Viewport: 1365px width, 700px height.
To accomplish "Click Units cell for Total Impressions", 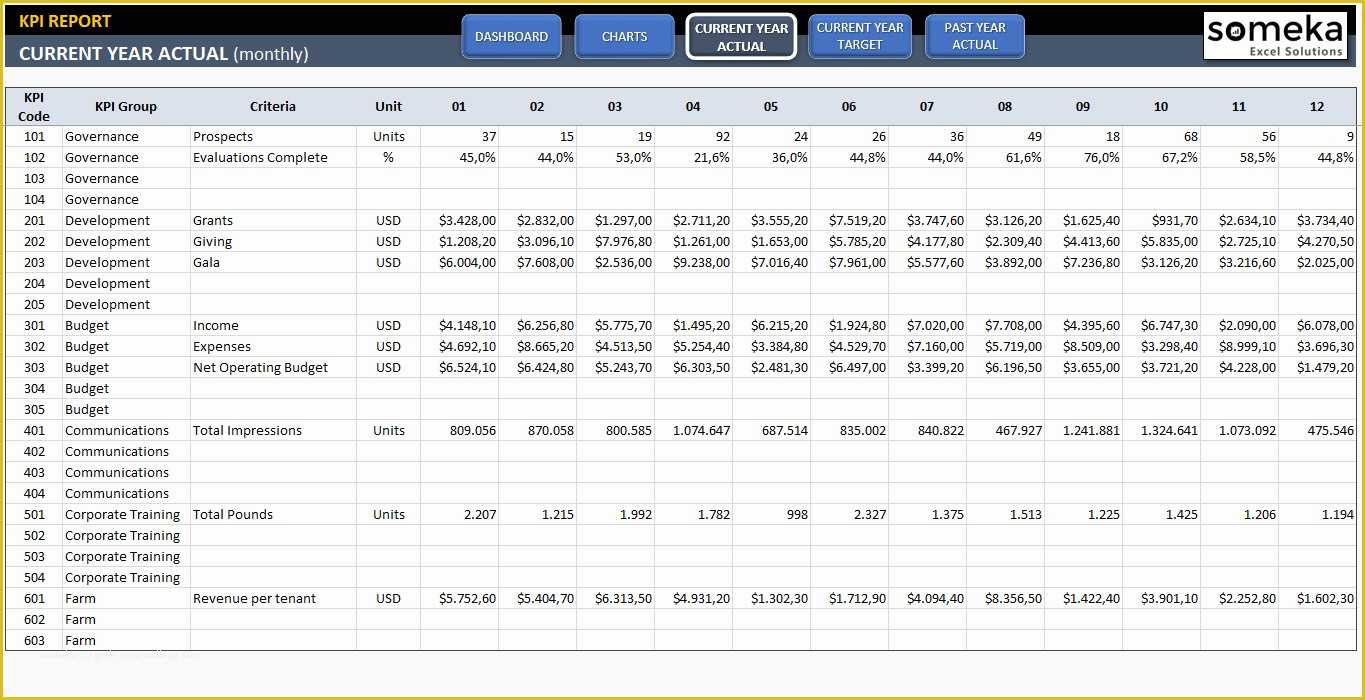I will (x=389, y=430).
